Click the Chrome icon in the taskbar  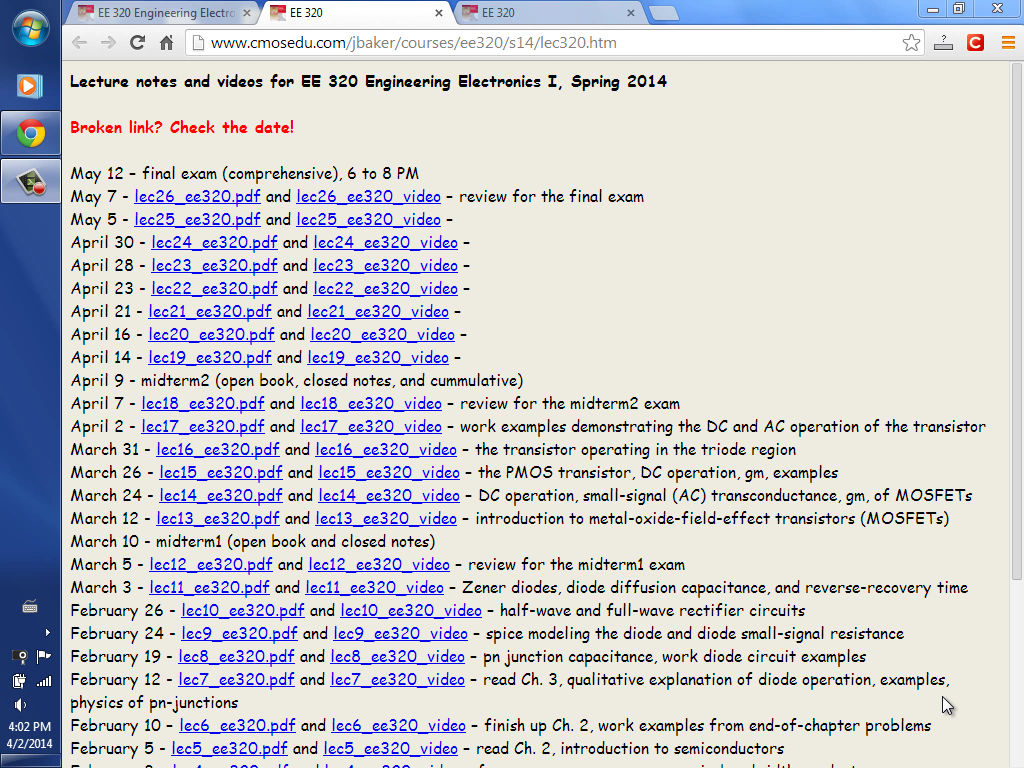(x=31, y=134)
